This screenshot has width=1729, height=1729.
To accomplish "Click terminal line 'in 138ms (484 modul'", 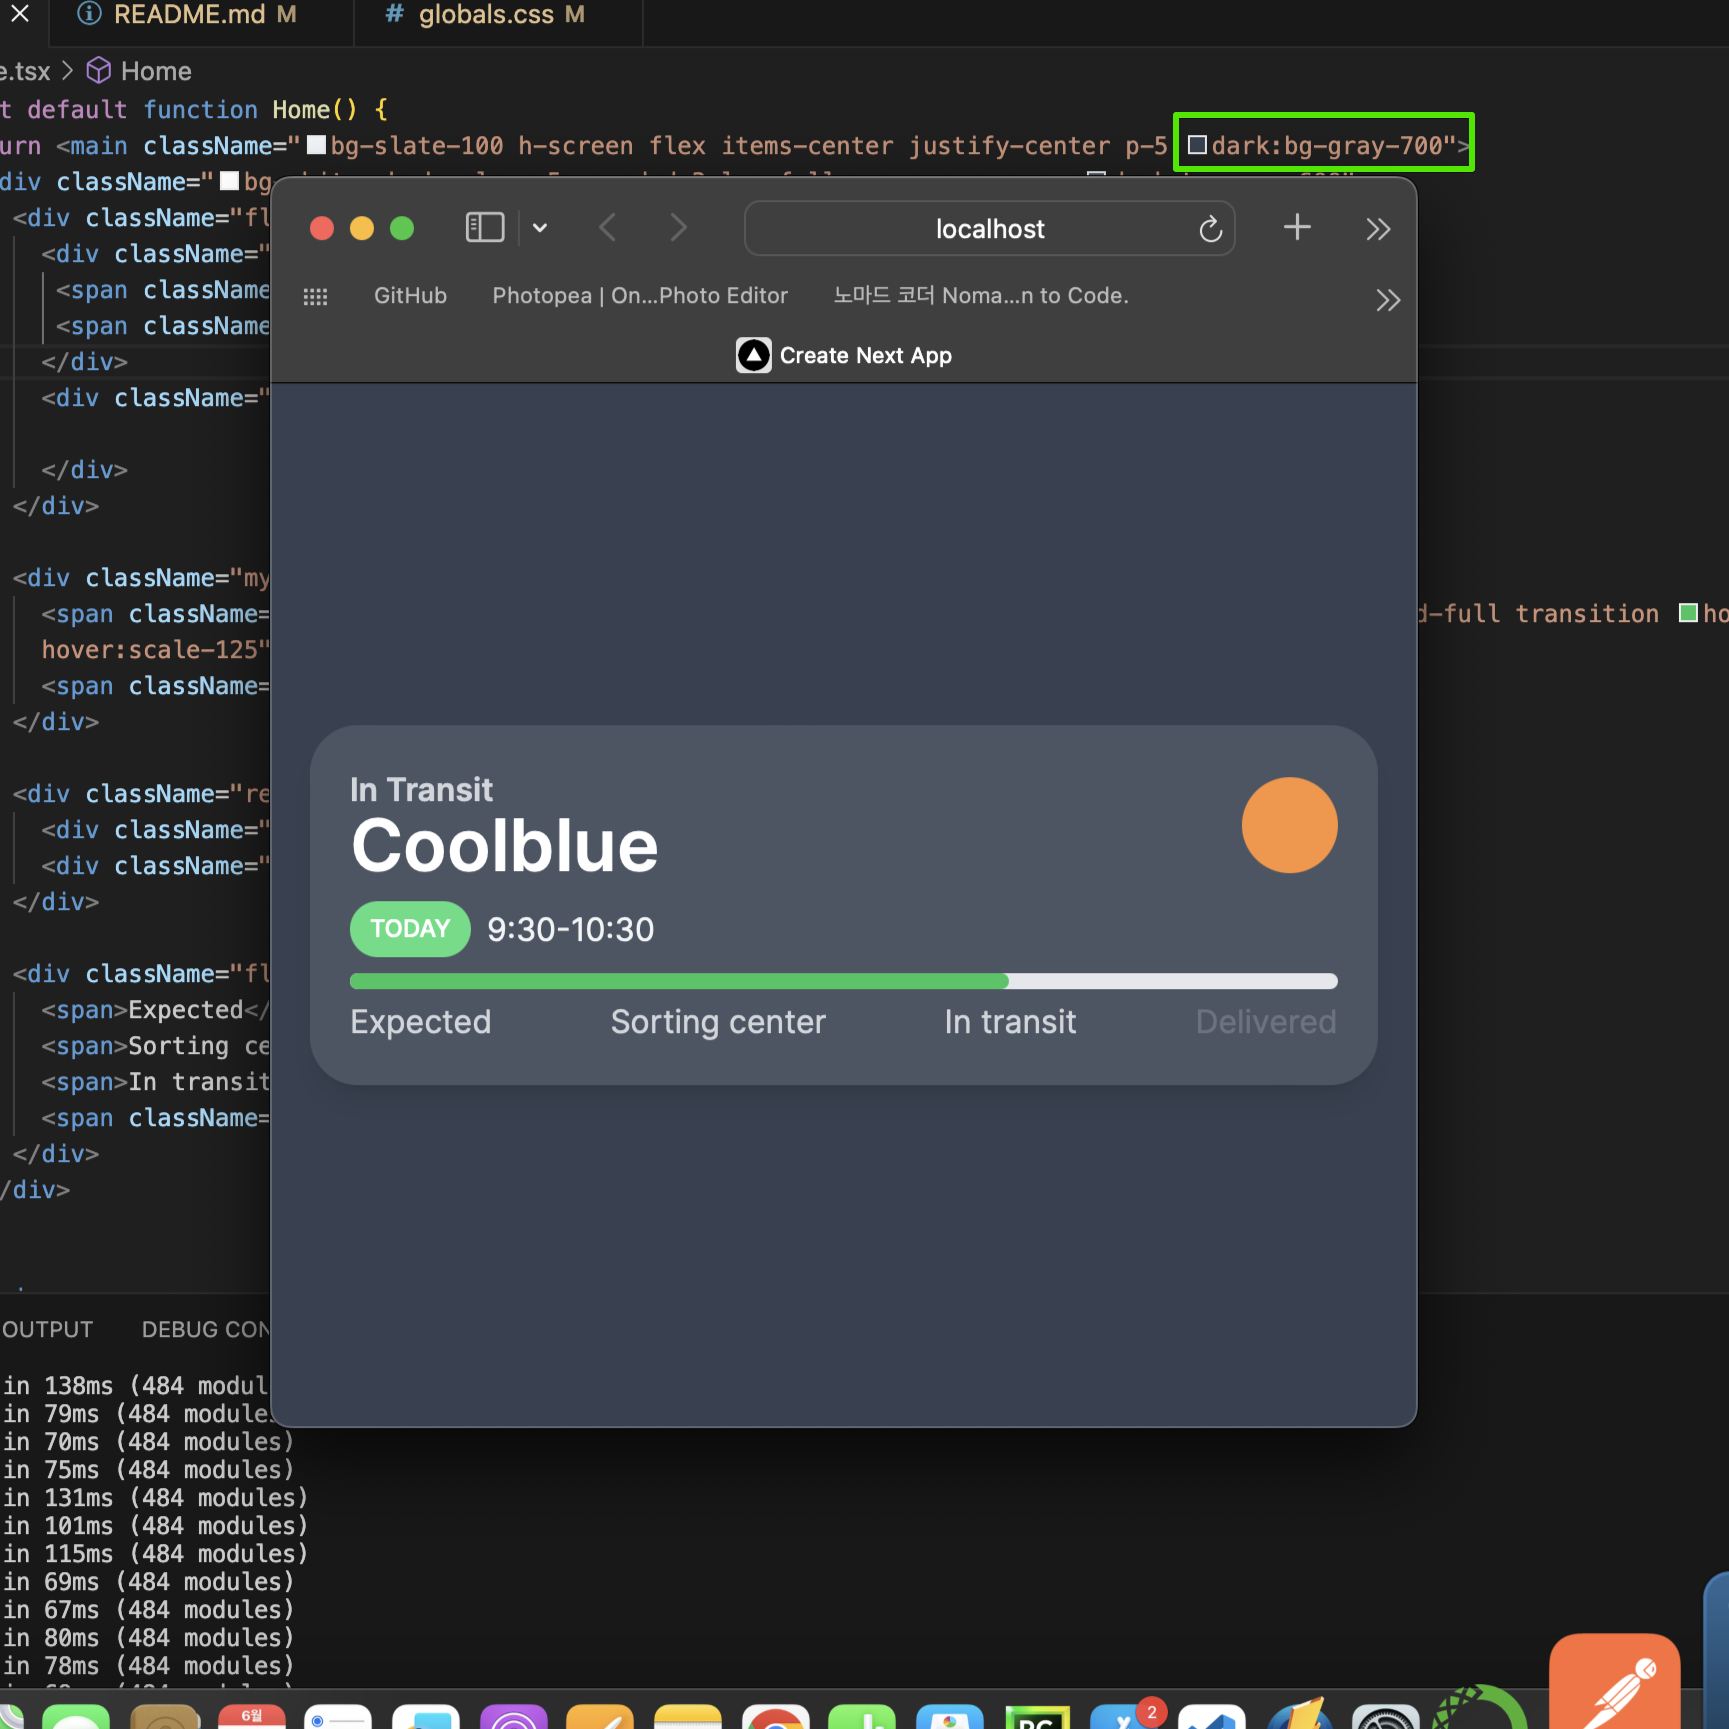I will pos(136,1385).
